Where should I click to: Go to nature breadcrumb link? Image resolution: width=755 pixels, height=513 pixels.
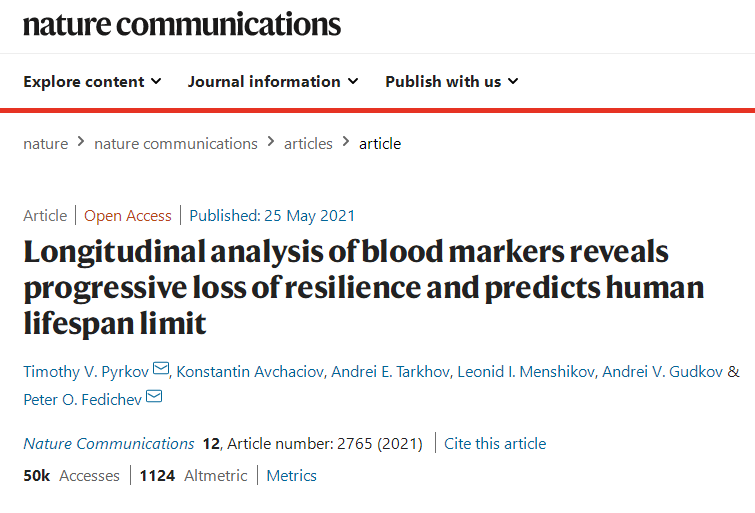click(x=46, y=143)
